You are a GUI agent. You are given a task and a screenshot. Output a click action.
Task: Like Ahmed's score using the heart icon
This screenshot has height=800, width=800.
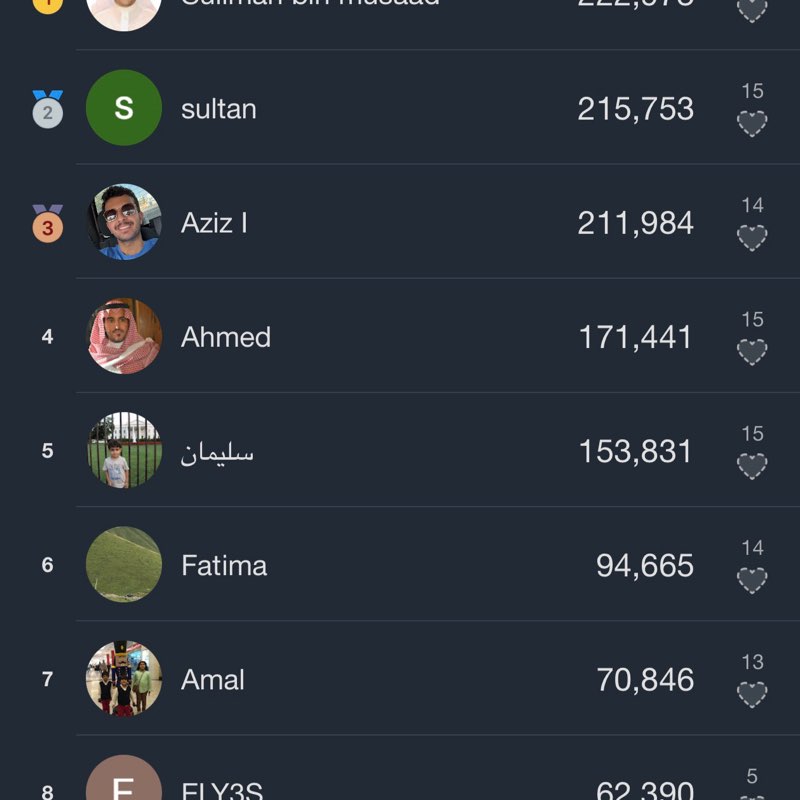tap(752, 351)
